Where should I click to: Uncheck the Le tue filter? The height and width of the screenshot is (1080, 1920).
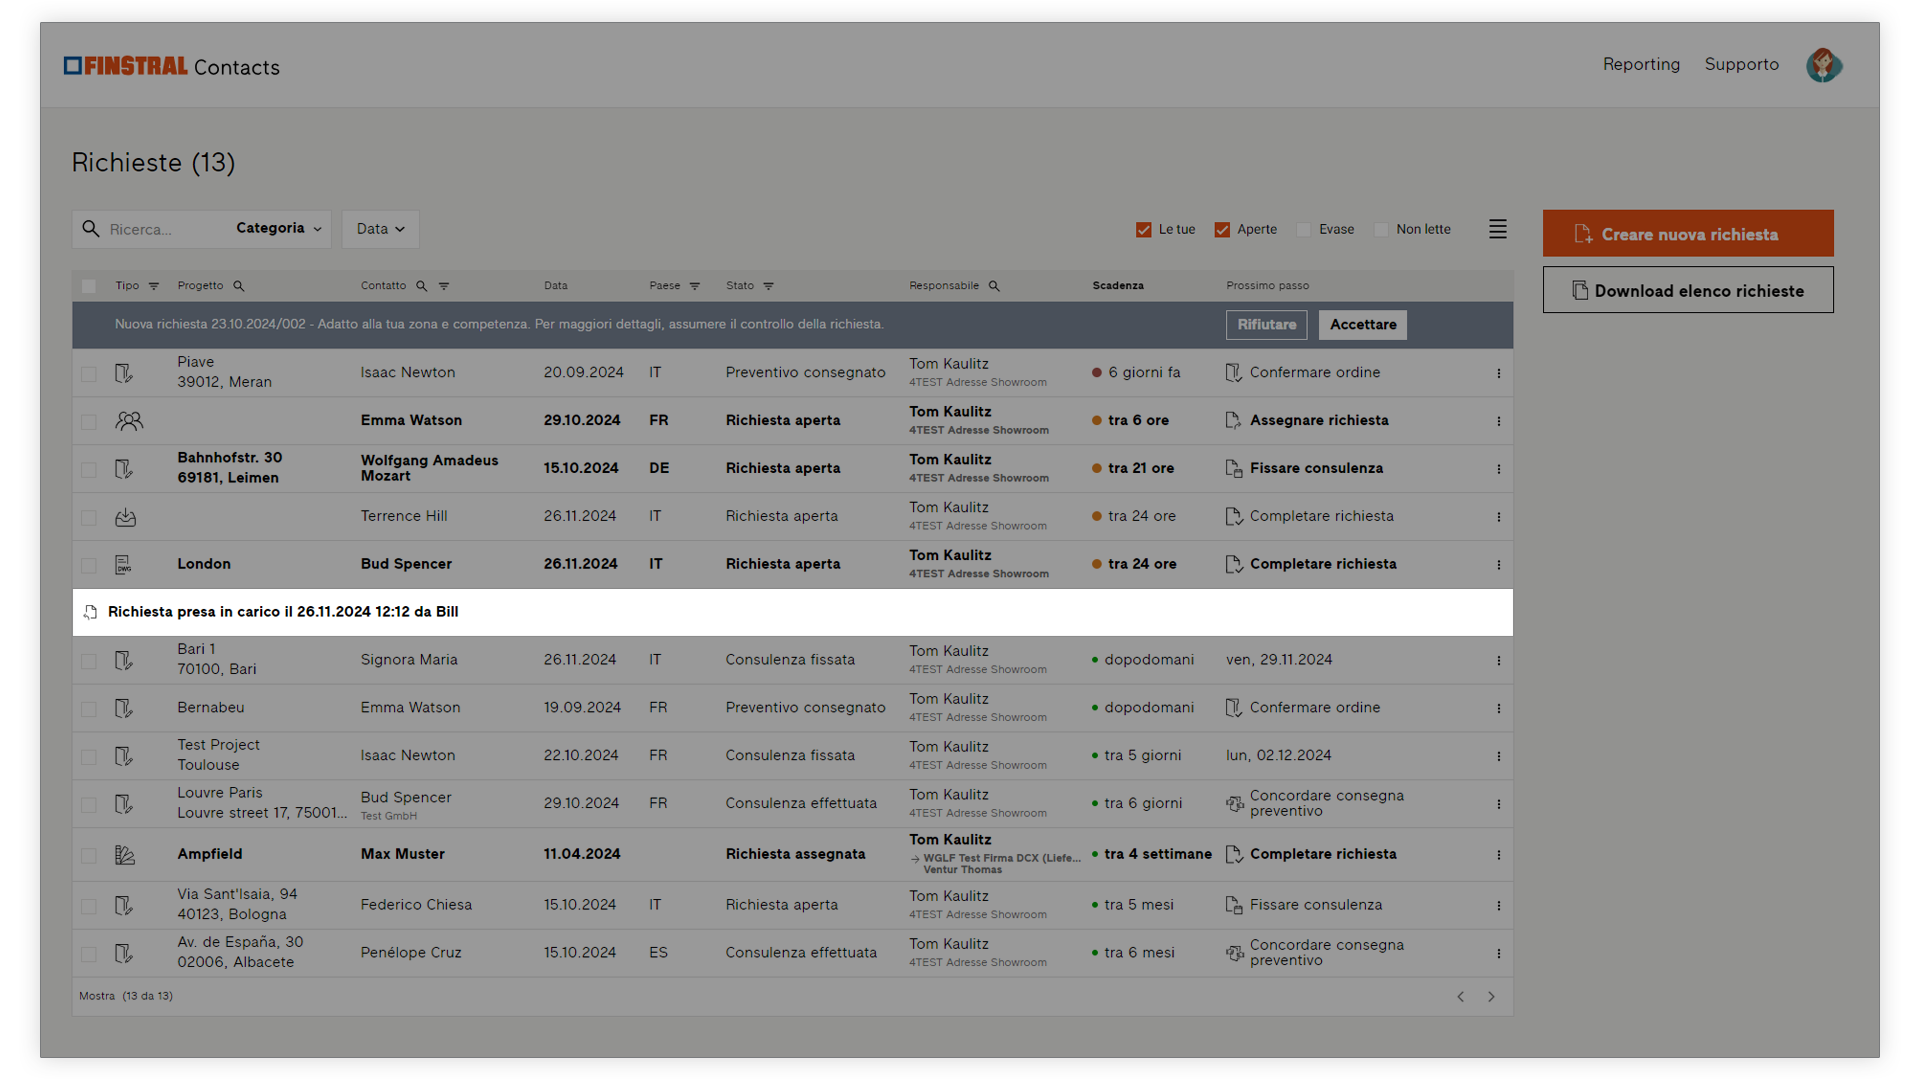(1144, 230)
